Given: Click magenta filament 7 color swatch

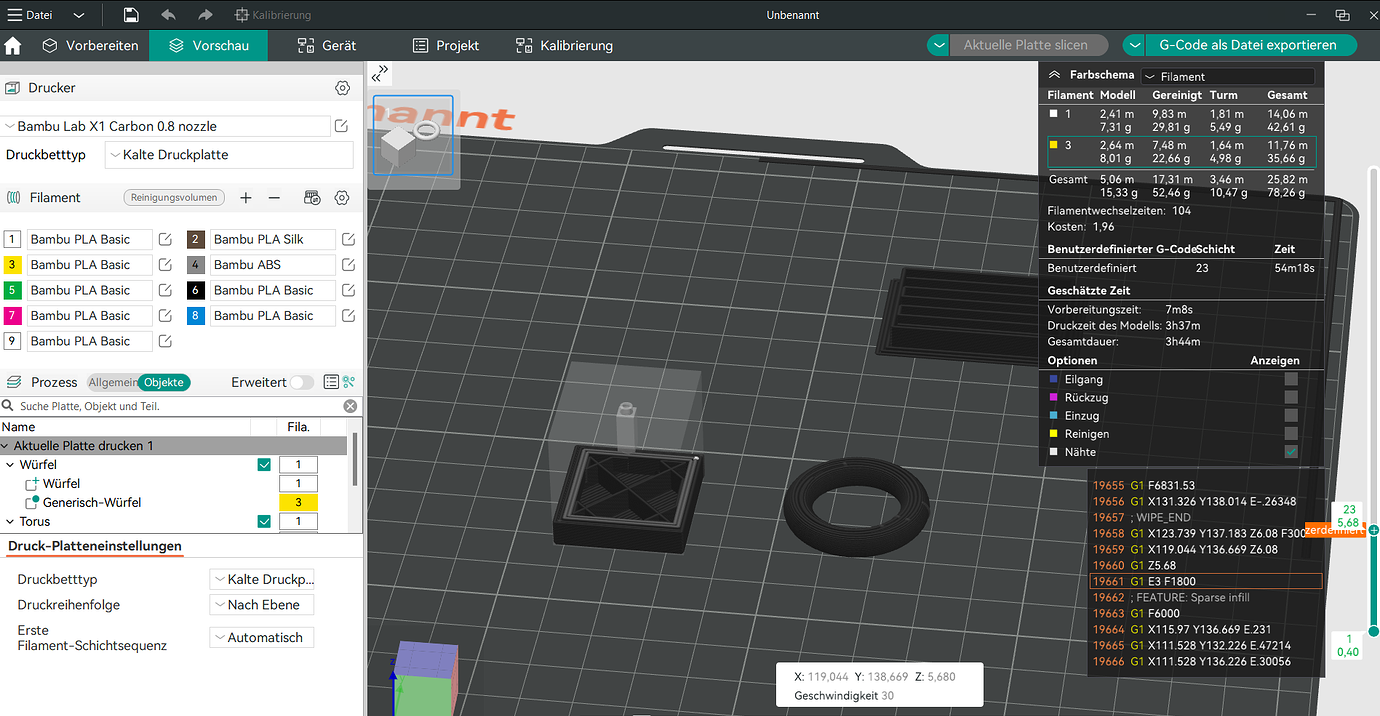Looking at the screenshot, I should click(12, 315).
